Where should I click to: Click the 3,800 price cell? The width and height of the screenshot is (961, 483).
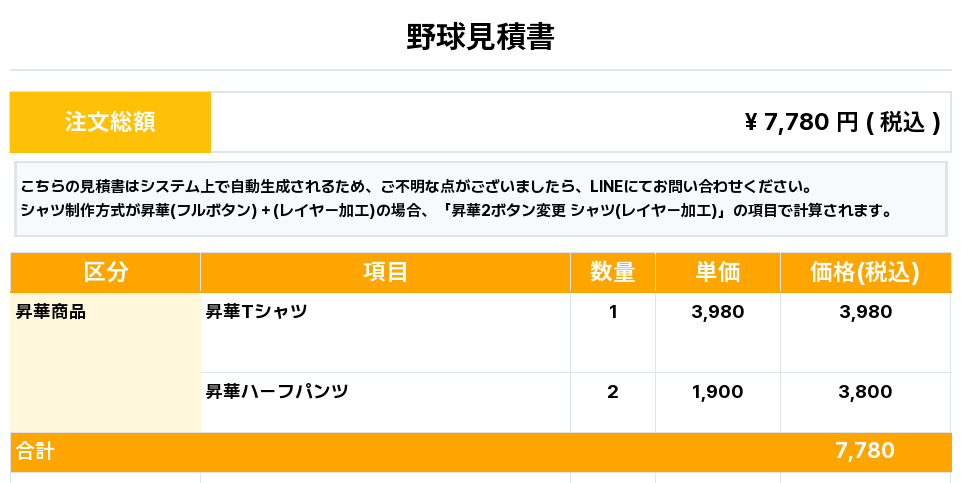[865, 392]
